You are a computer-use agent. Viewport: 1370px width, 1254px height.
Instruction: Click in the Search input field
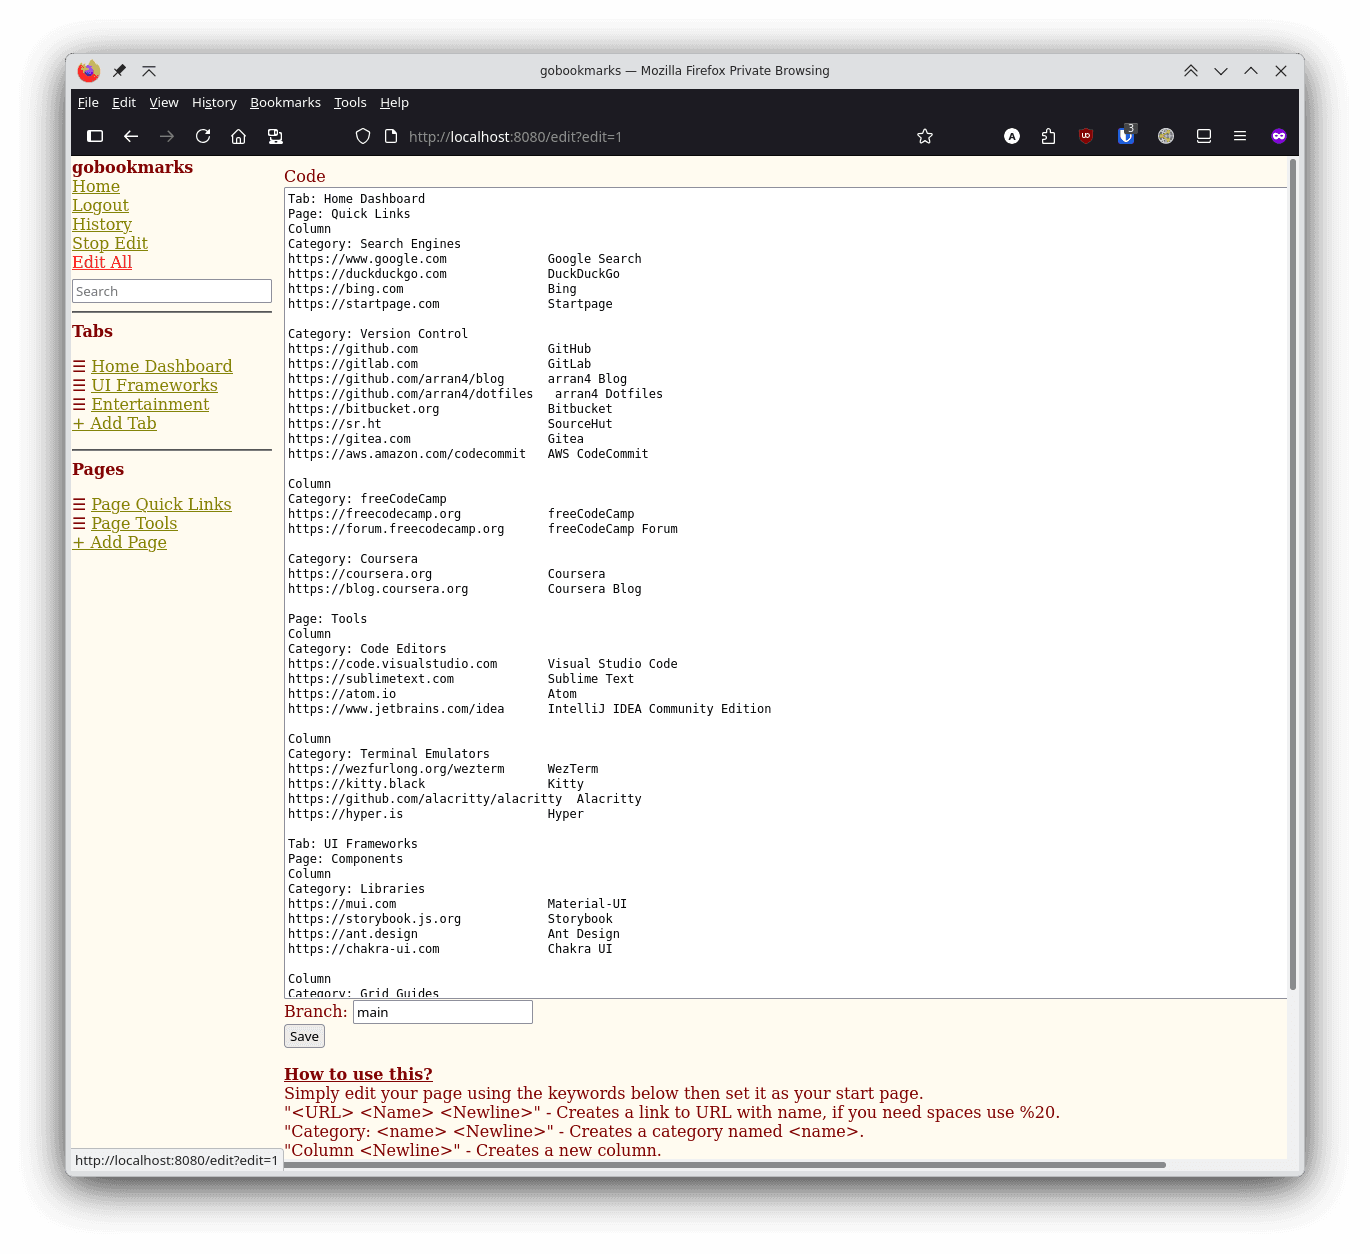172,291
